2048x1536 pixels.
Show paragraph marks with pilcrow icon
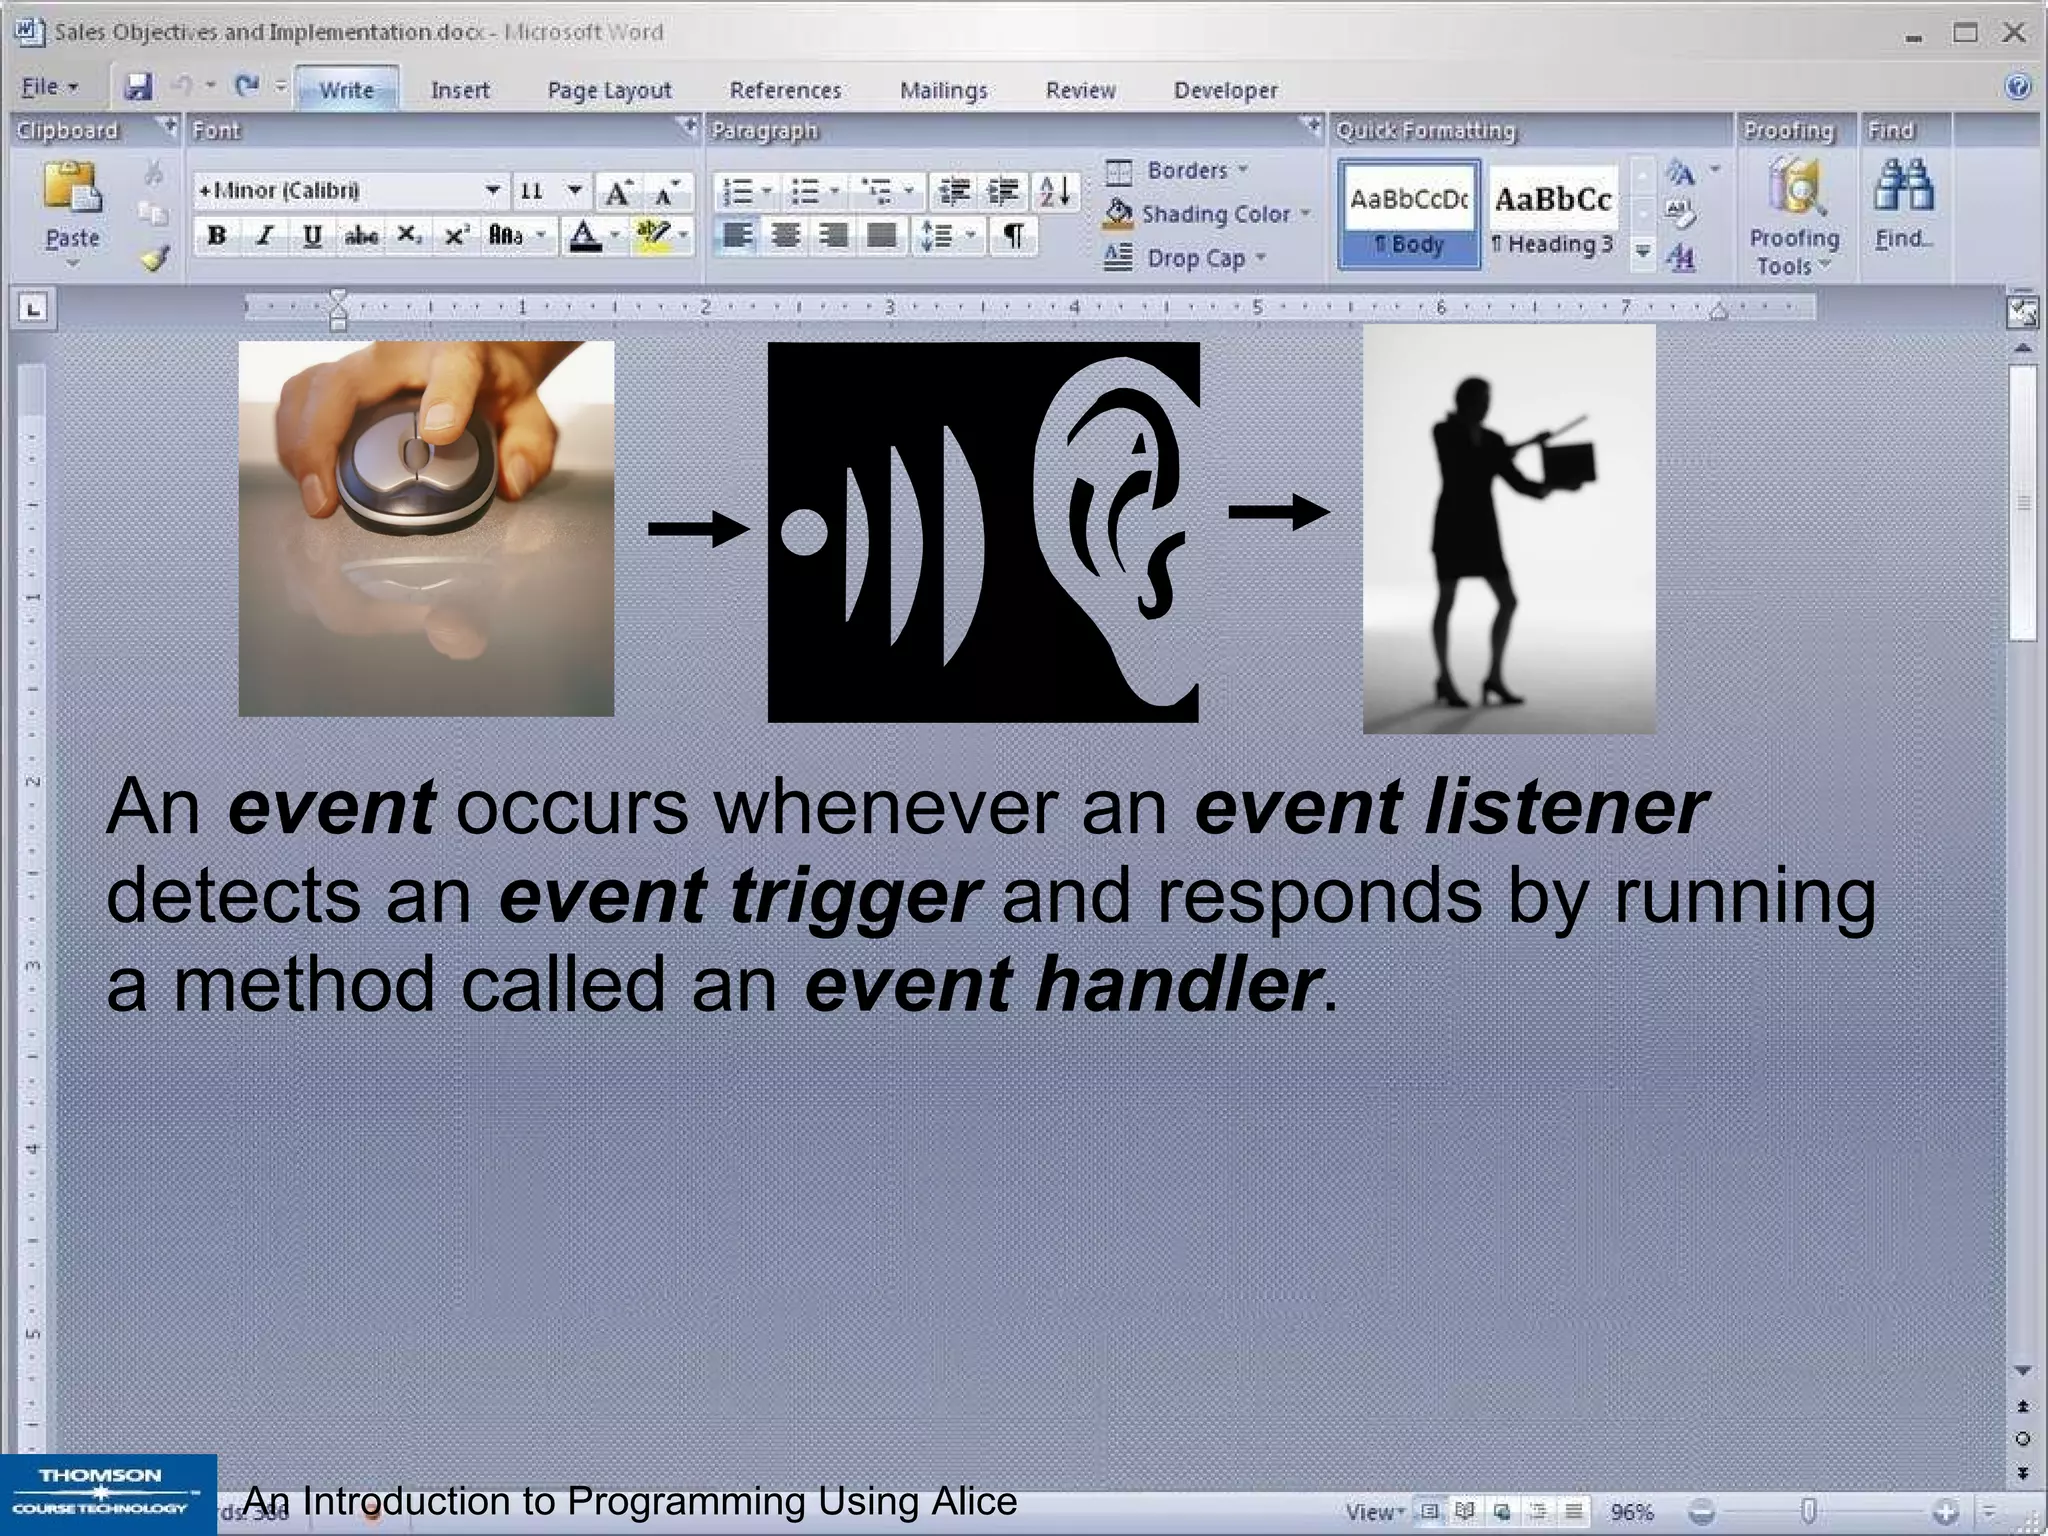pyautogui.click(x=1013, y=236)
